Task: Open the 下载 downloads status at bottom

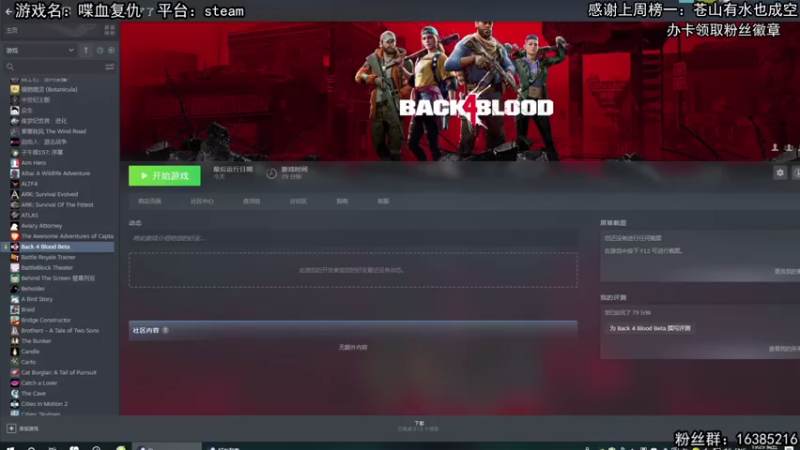Action: [418, 427]
